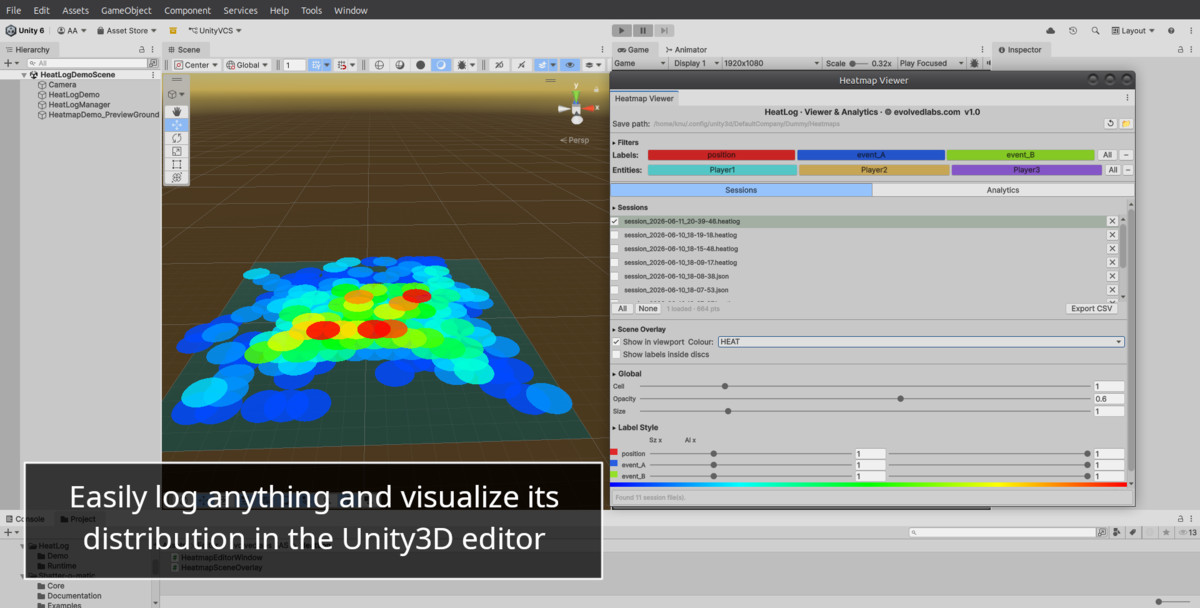Open the save path folder icon
Image resolution: width=1200 pixels, height=608 pixels.
coord(1126,124)
